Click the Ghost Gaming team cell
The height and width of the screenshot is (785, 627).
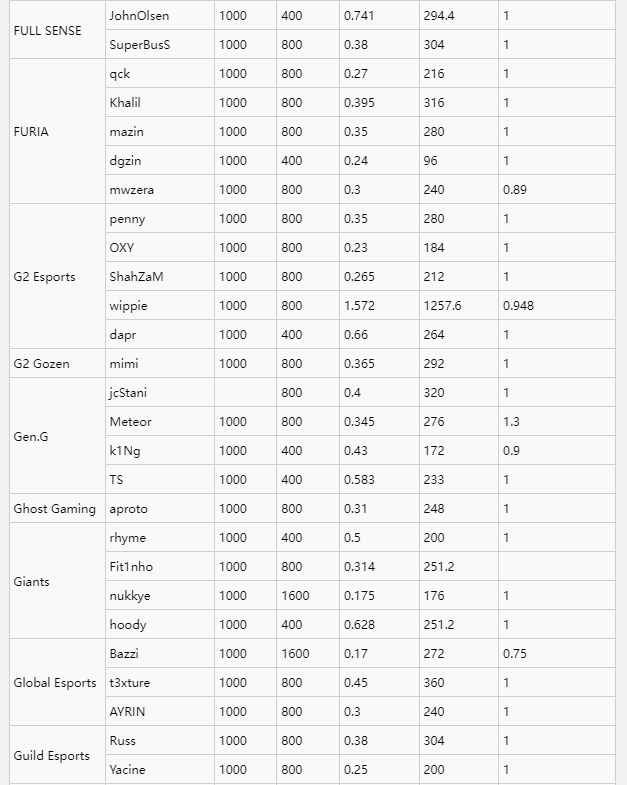click(x=54, y=508)
